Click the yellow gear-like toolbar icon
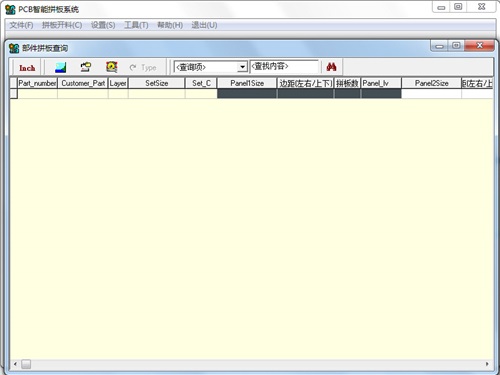The image size is (500, 375). [111, 67]
